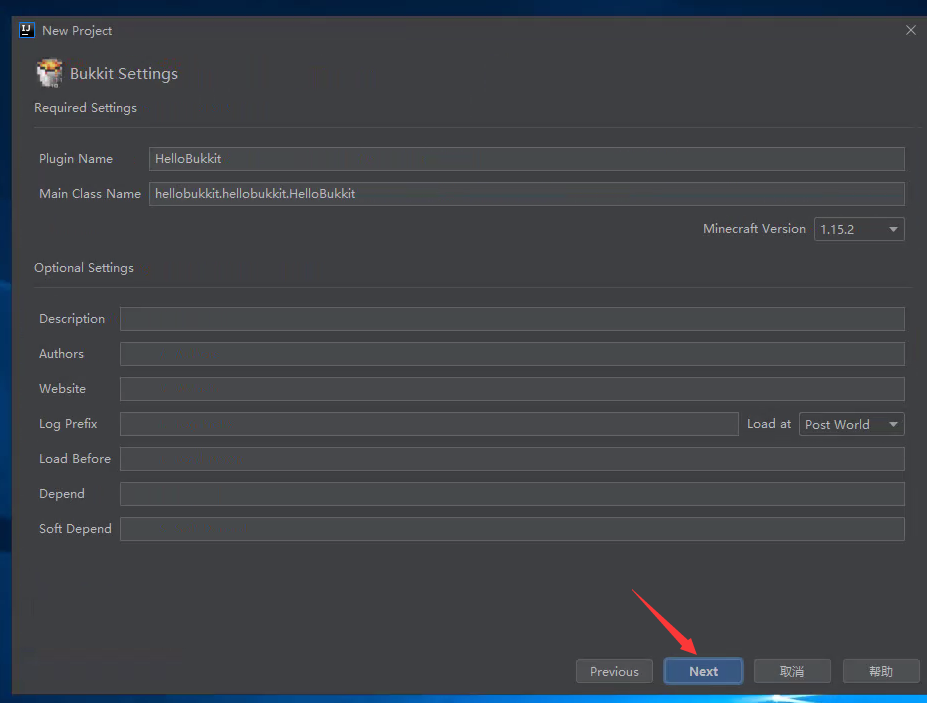Click the IntelliJ IDEA icon in title bar
Image resolution: width=927 pixels, height=703 pixels.
coord(27,30)
